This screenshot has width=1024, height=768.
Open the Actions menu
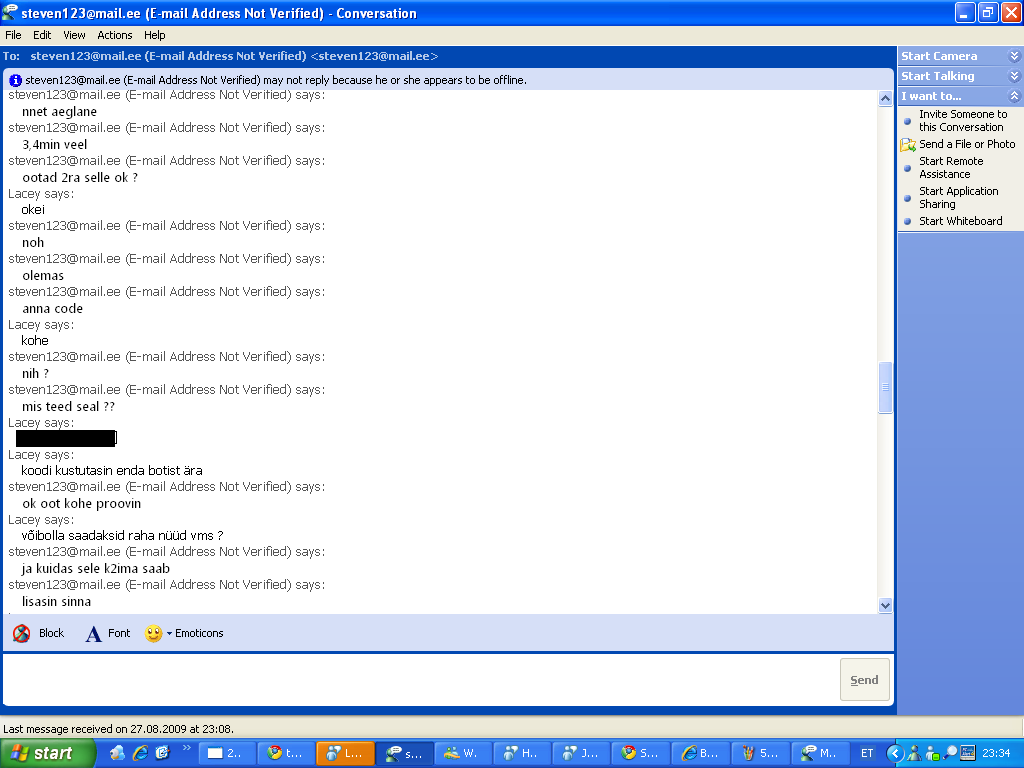[x=115, y=35]
